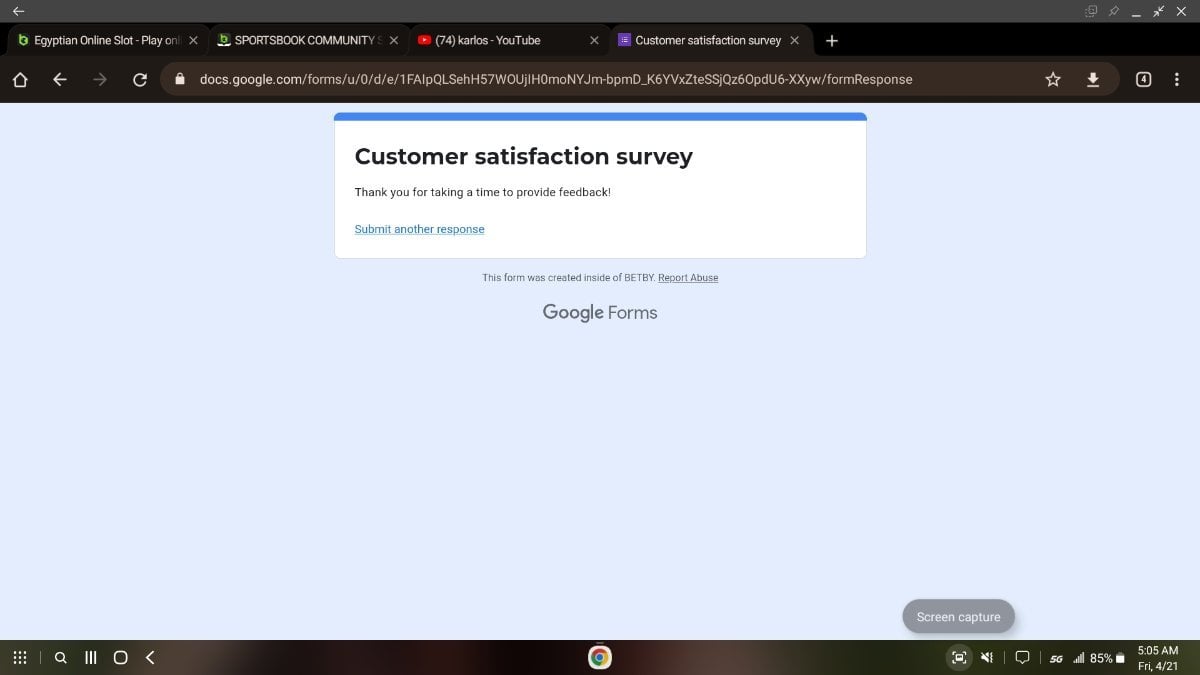Viewport: 1200px width, 675px height.
Task: Open the Chrome three-dot menu
Action: point(1177,80)
